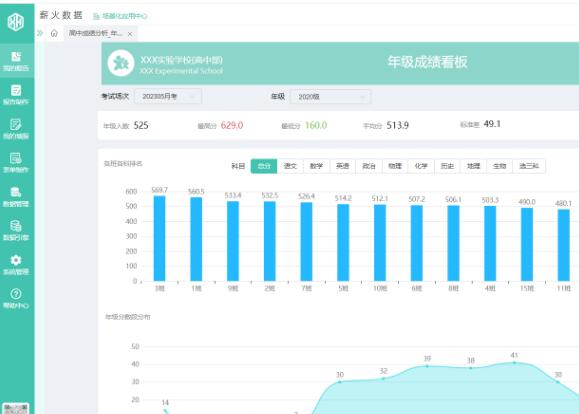Click the bar labeled 560.5
Viewport: 579px width, 414px height.
point(196,239)
